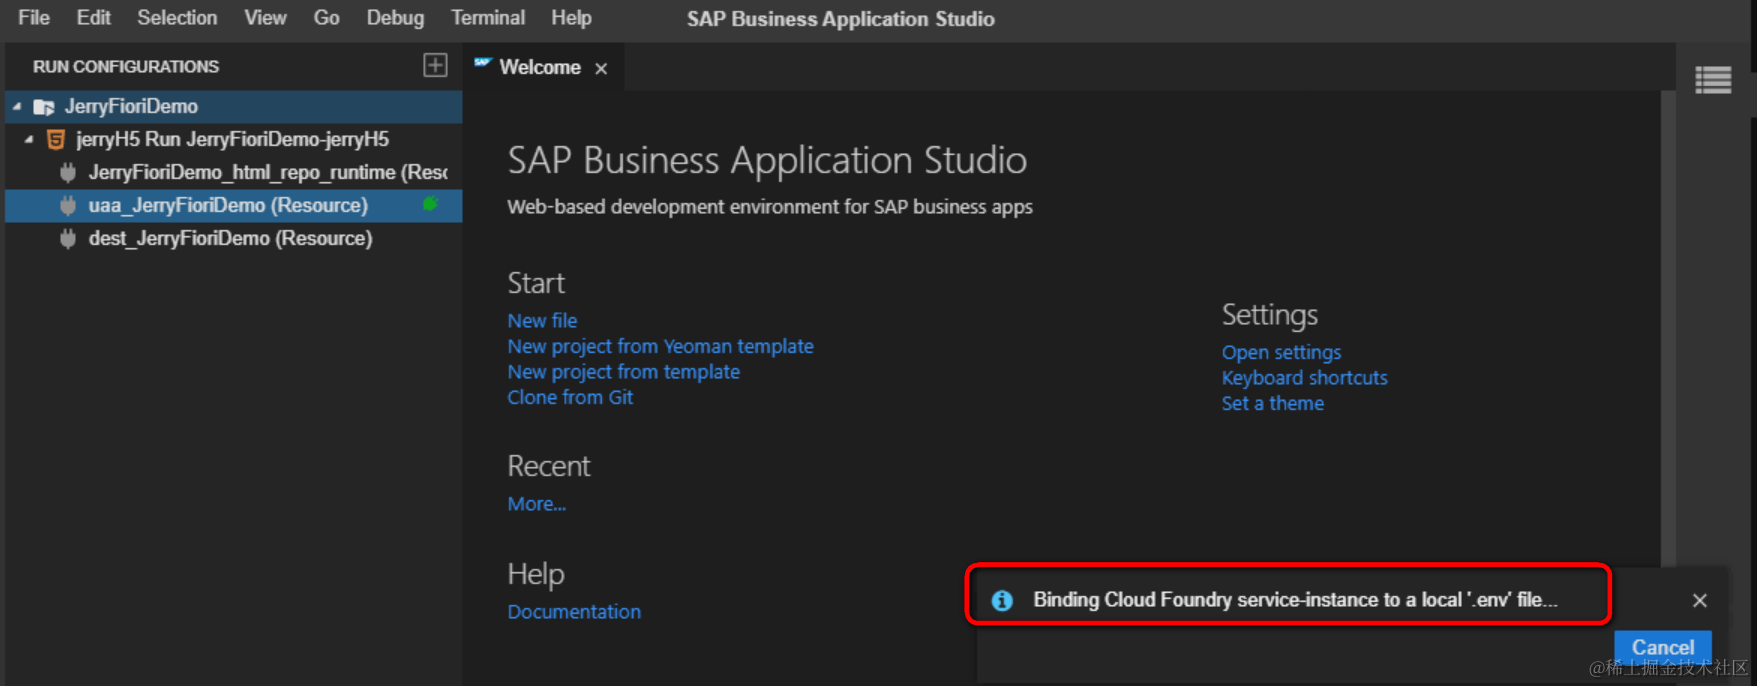This screenshot has width=1757, height=686.
Task: Click the plug icon beside uaa_JerryFioriDemo
Action: click(68, 205)
